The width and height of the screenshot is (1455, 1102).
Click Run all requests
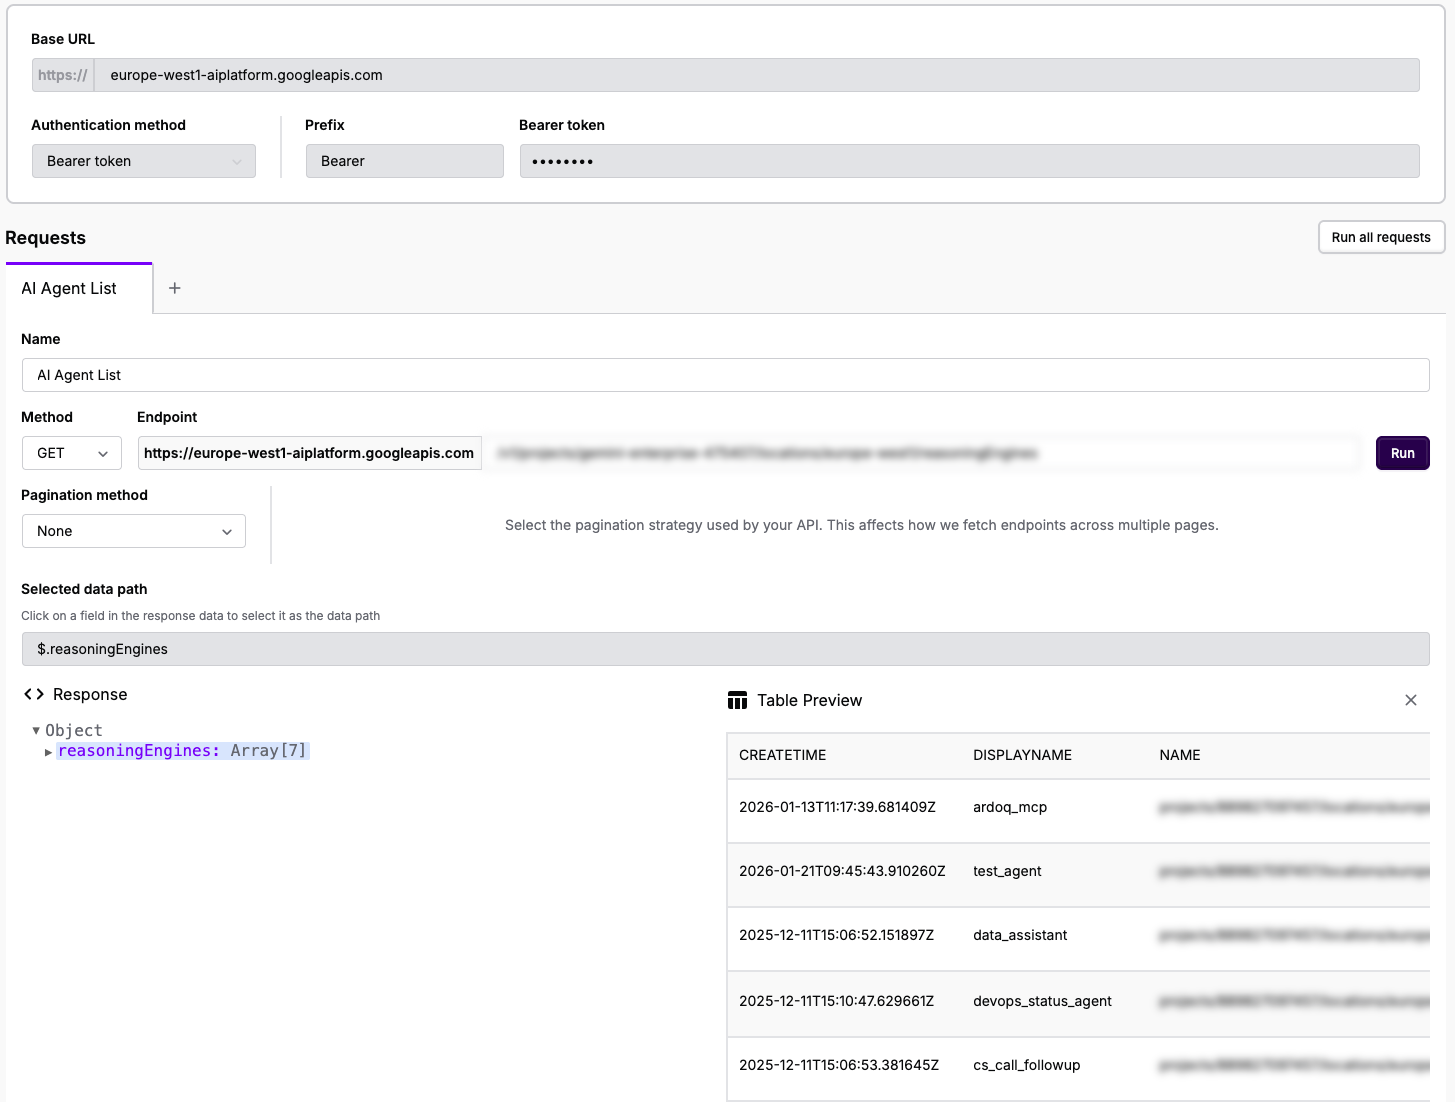pyautogui.click(x=1381, y=237)
